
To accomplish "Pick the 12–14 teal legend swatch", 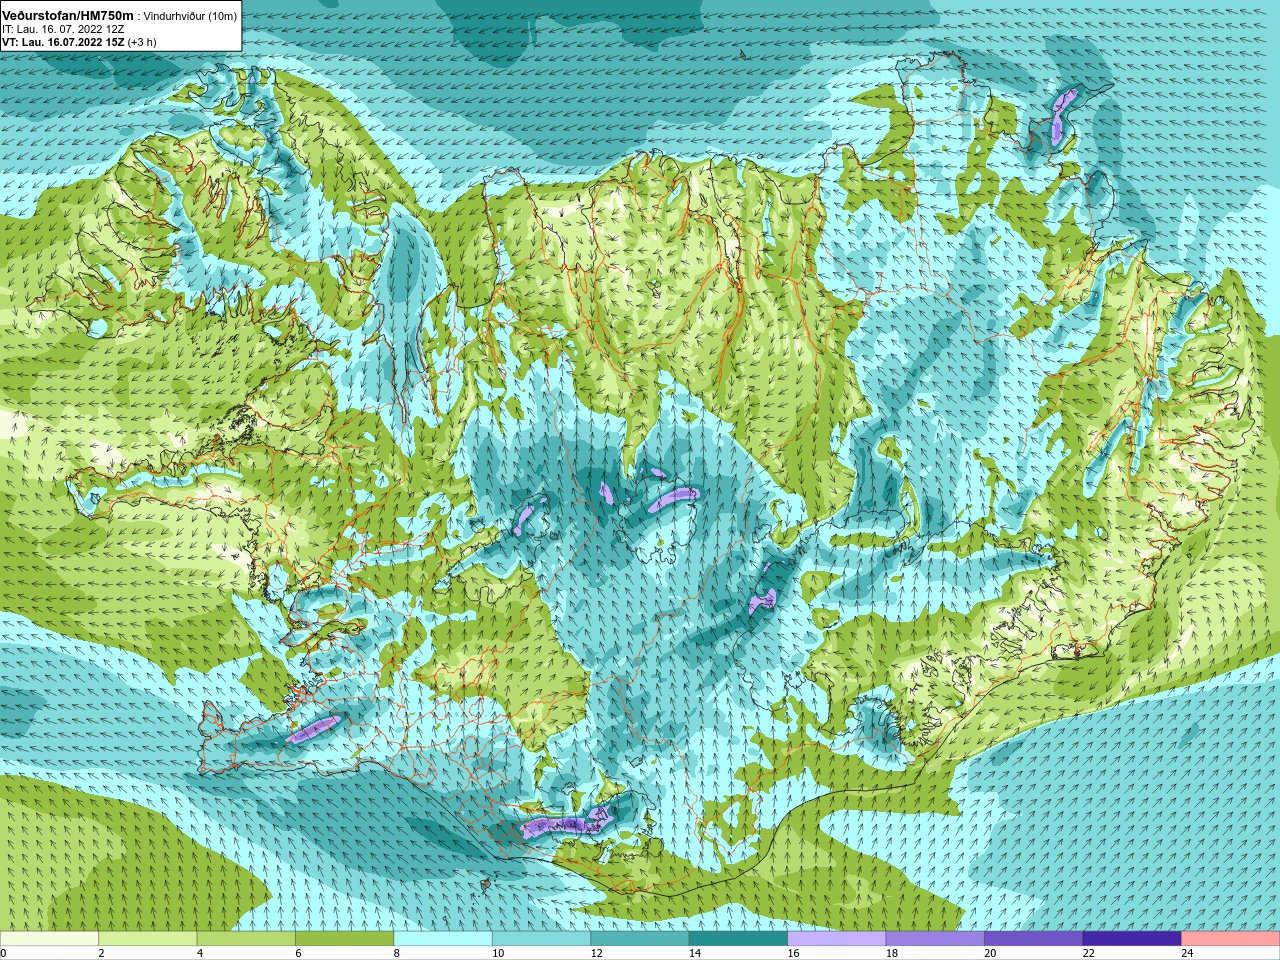I will click(640, 939).
